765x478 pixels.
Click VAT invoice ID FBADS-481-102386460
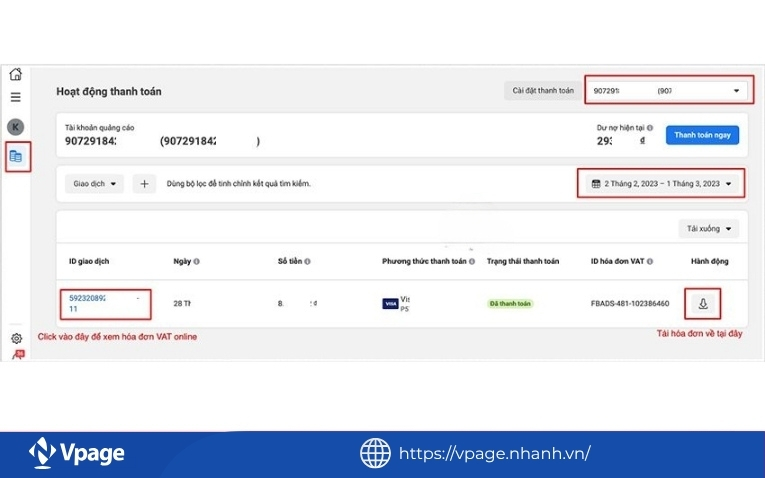pyautogui.click(x=630, y=303)
